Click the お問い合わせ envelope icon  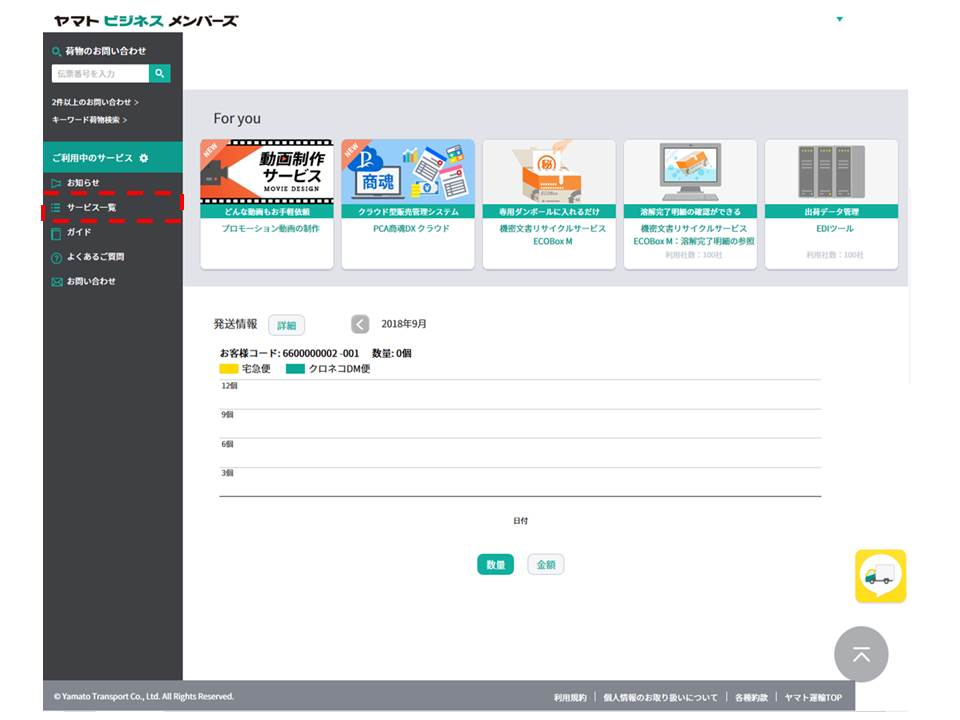pos(57,282)
